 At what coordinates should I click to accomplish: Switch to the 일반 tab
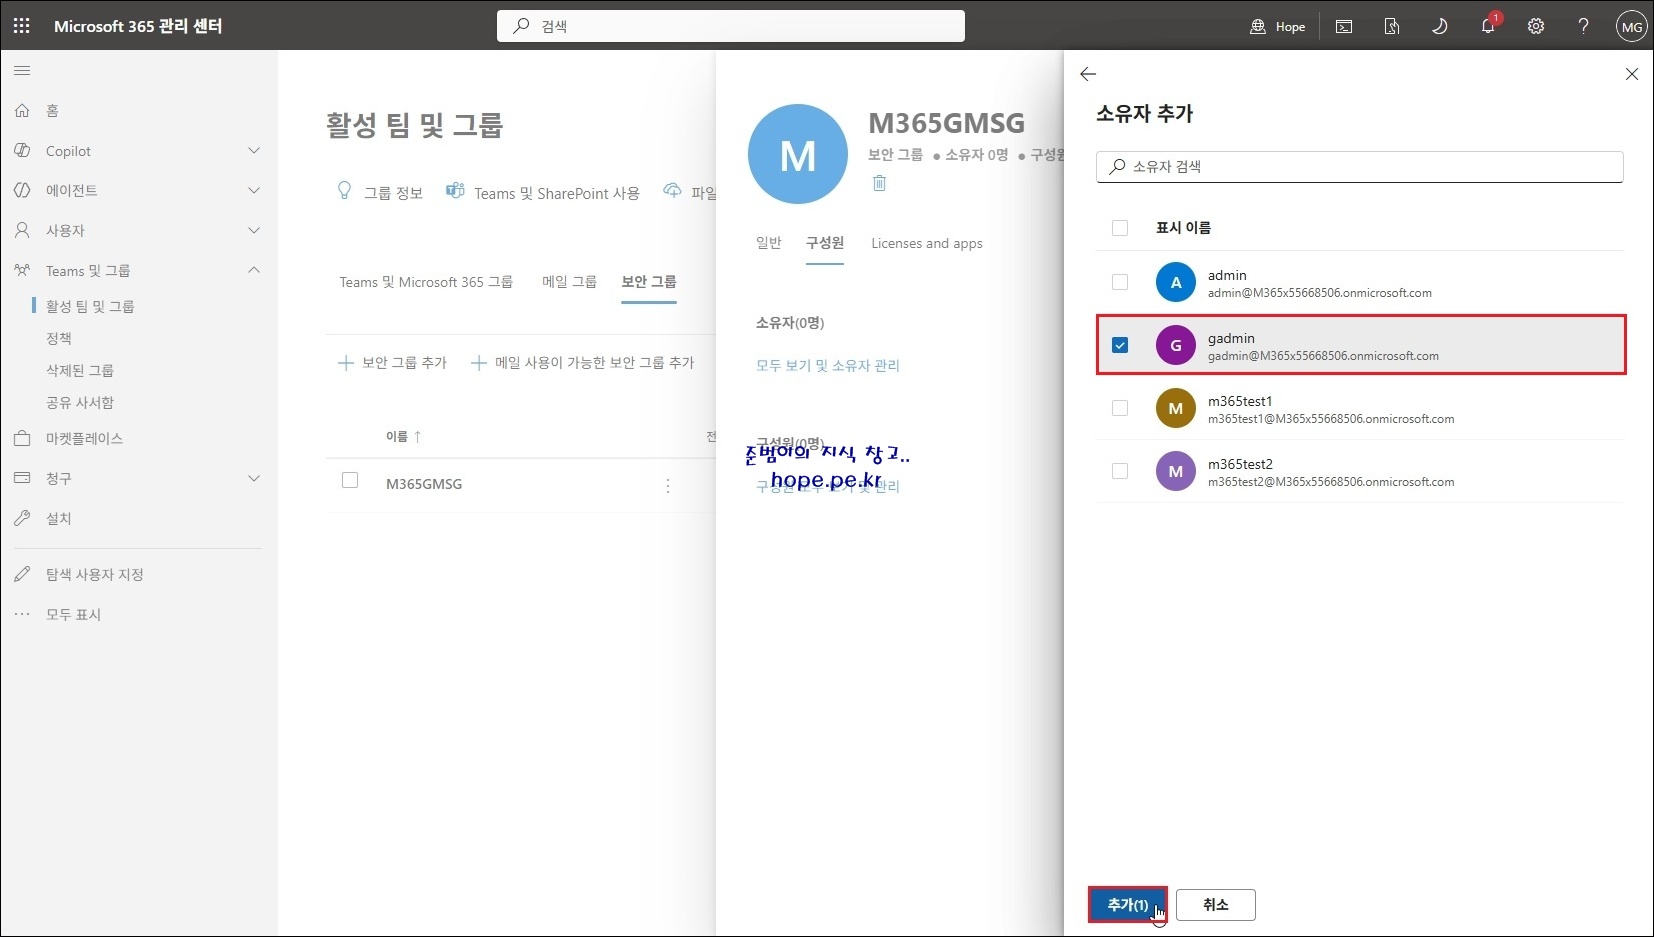(x=769, y=243)
